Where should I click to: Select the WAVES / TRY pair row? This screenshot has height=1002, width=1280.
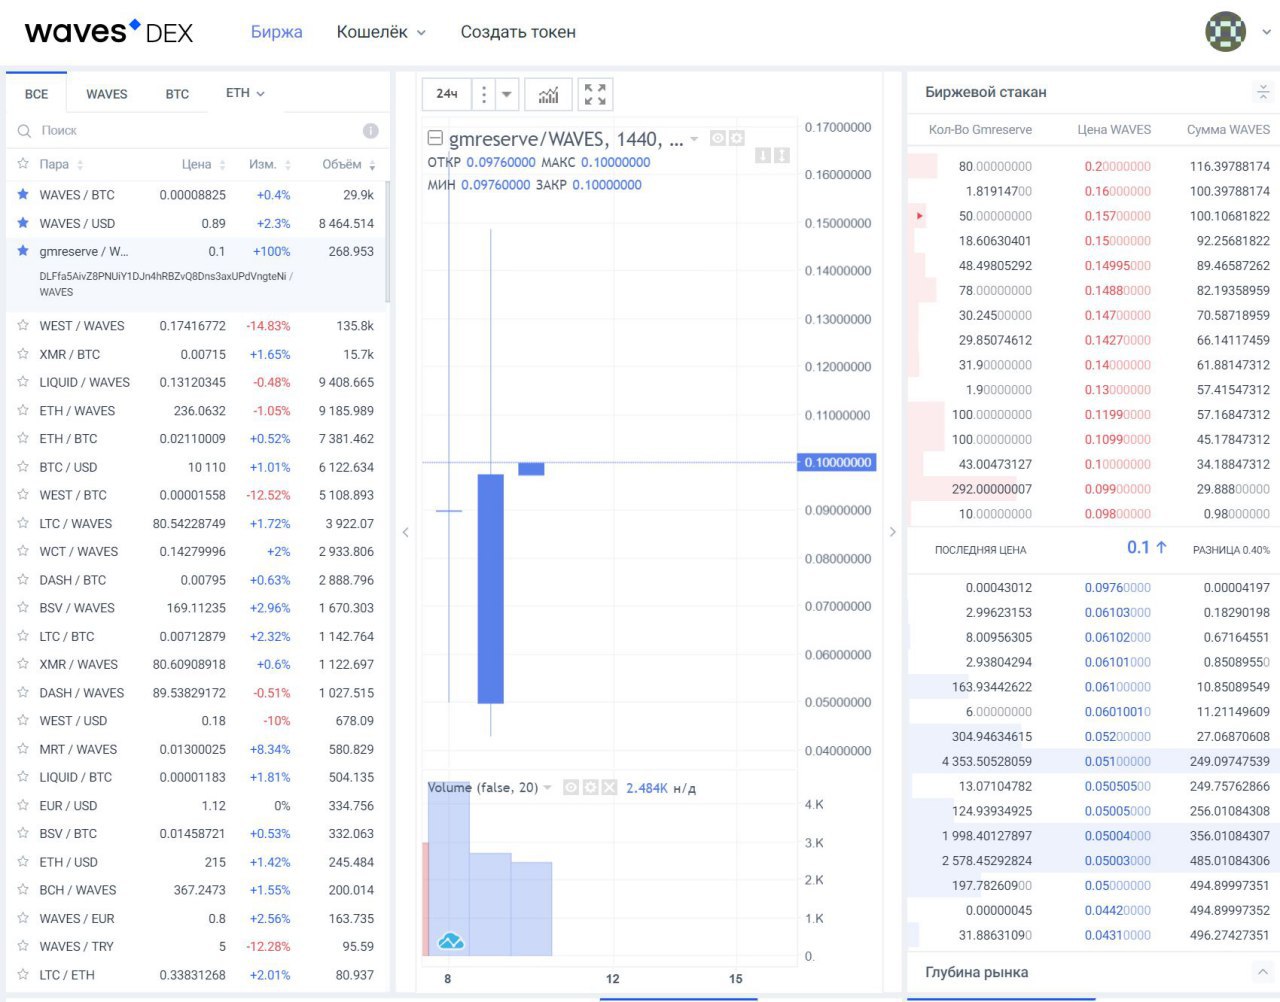(x=195, y=946)
